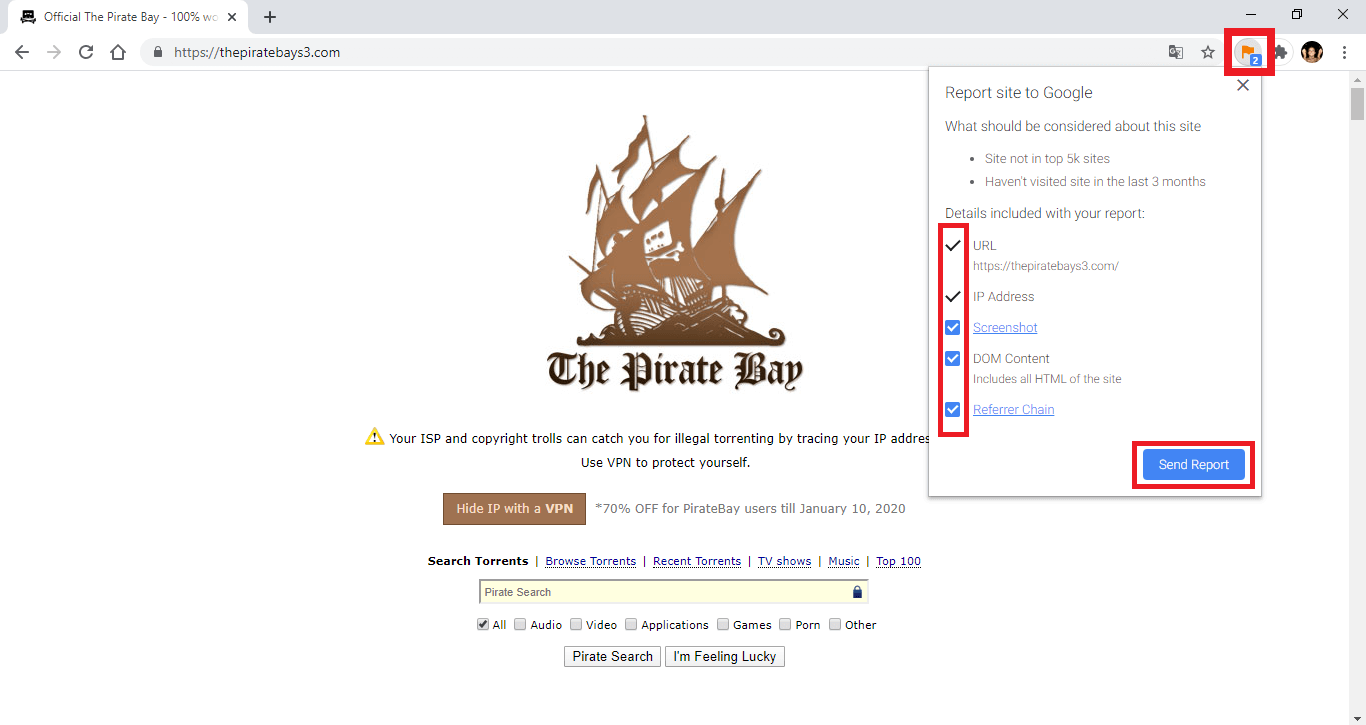Enable the Games category checkbox
The height and width of the screenshot is (725, 1366).
click(x=723, y=624)
